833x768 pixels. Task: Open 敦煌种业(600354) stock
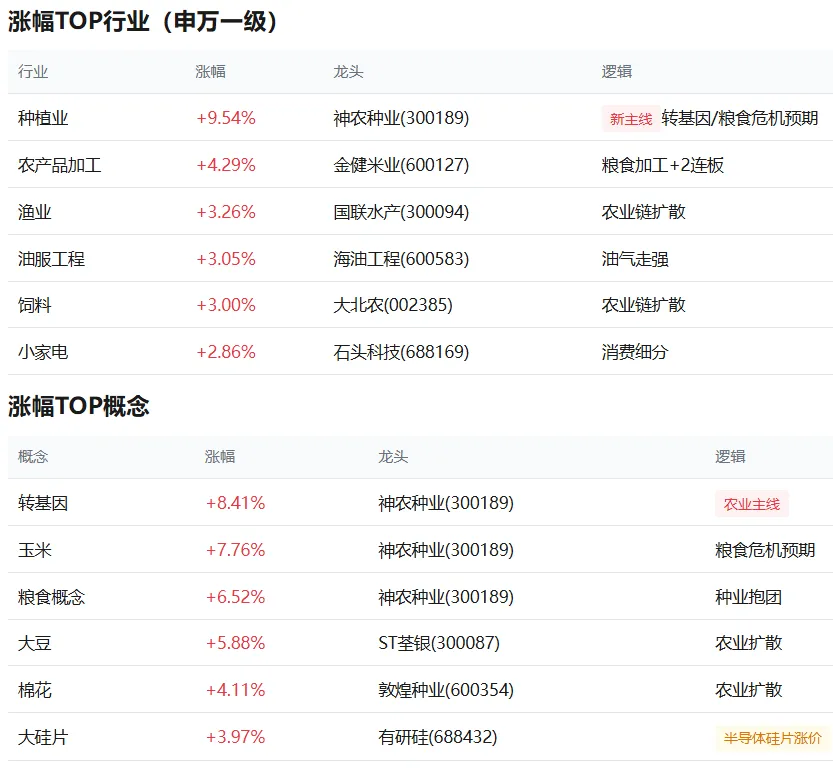[x=446, y=690]
